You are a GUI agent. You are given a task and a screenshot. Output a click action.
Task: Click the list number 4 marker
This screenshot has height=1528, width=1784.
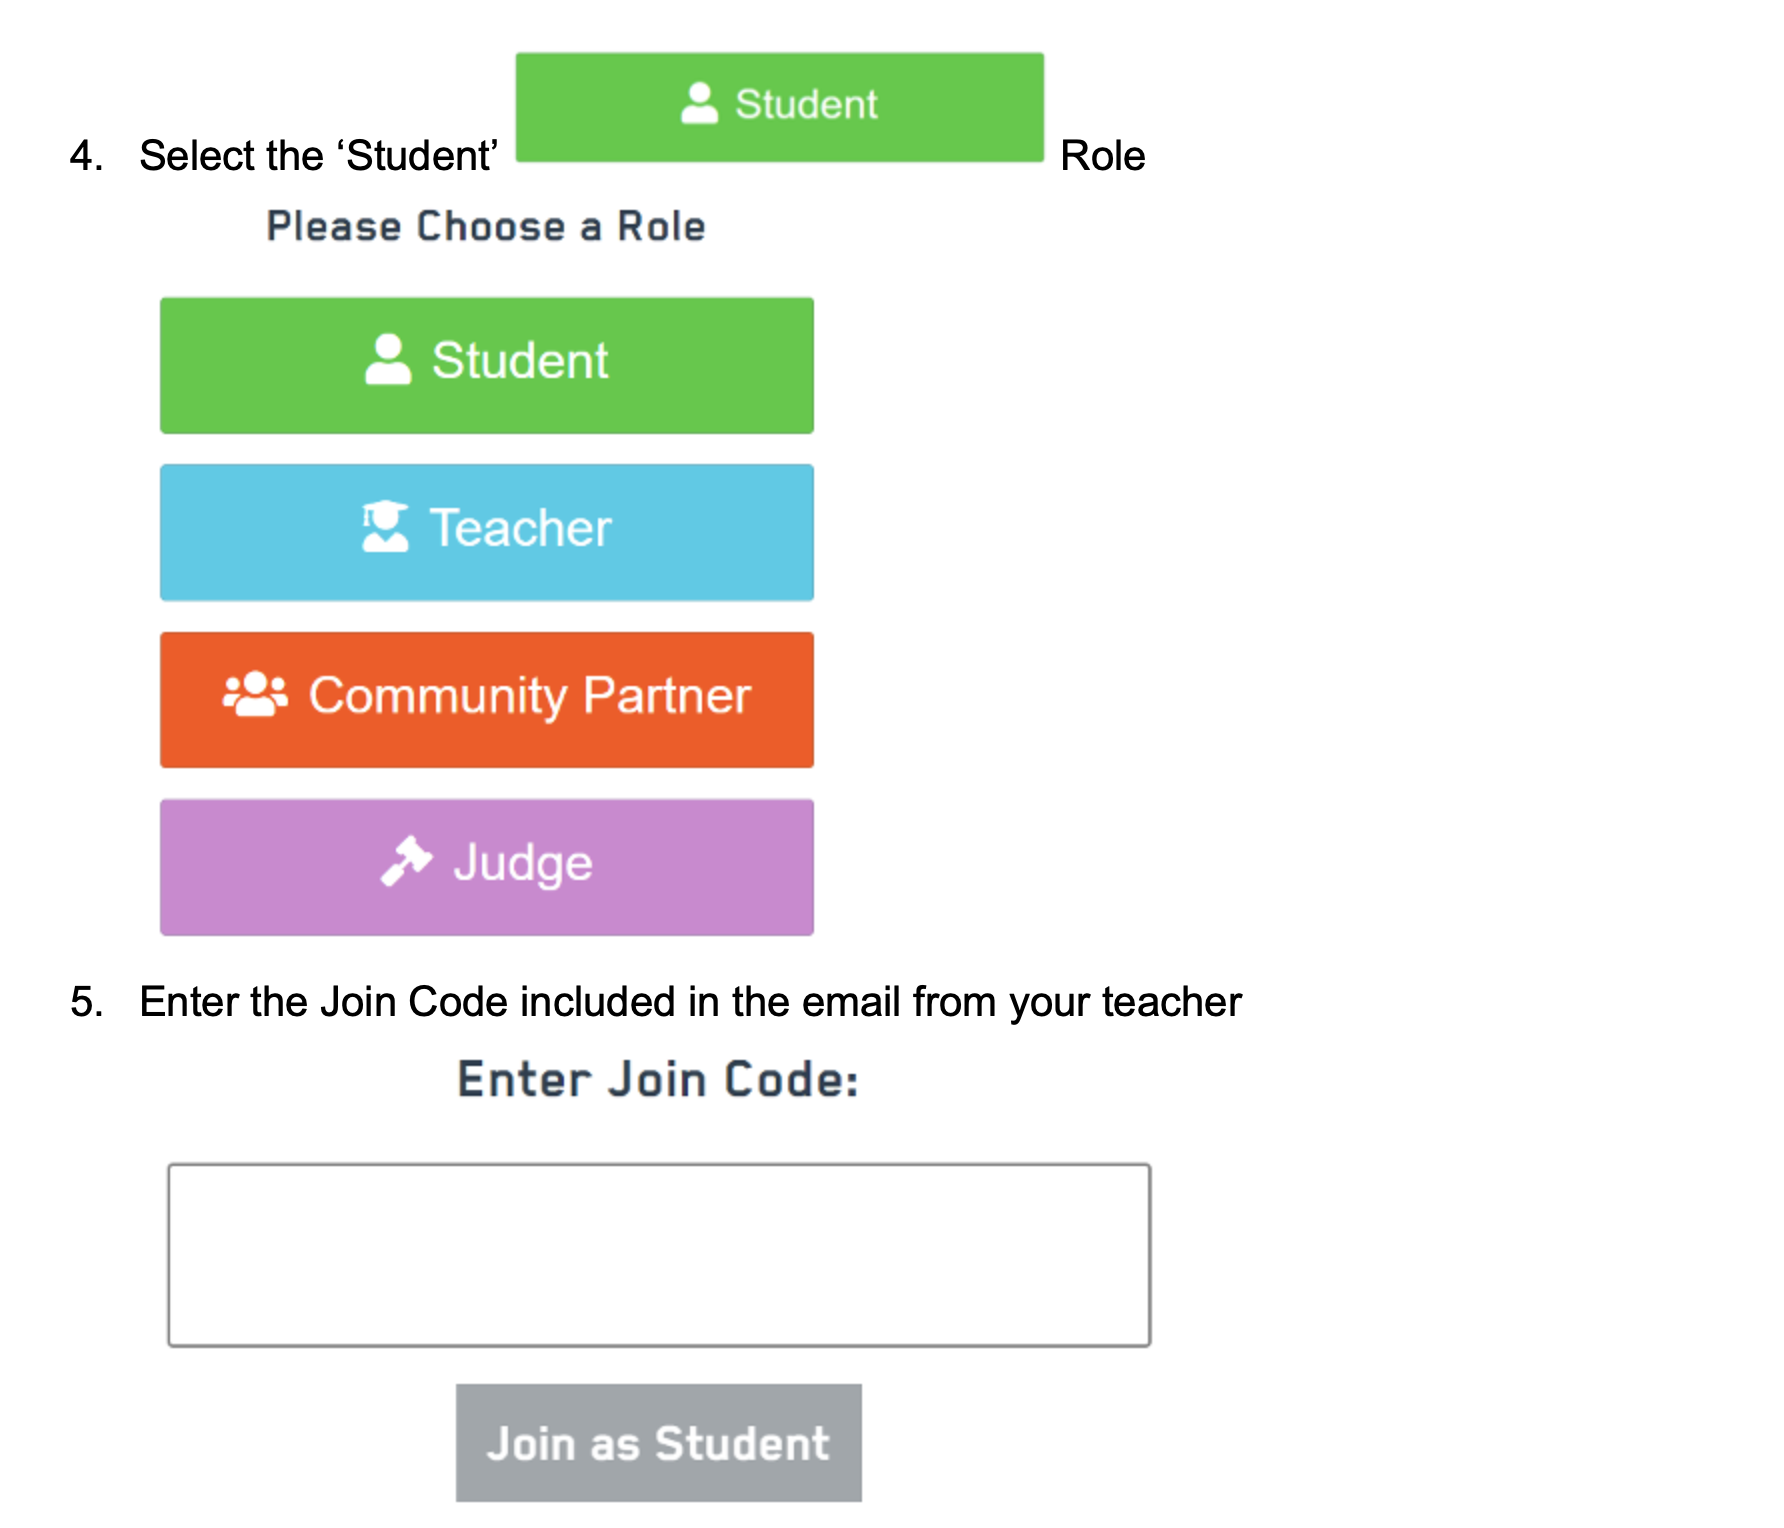pos(86,156)
